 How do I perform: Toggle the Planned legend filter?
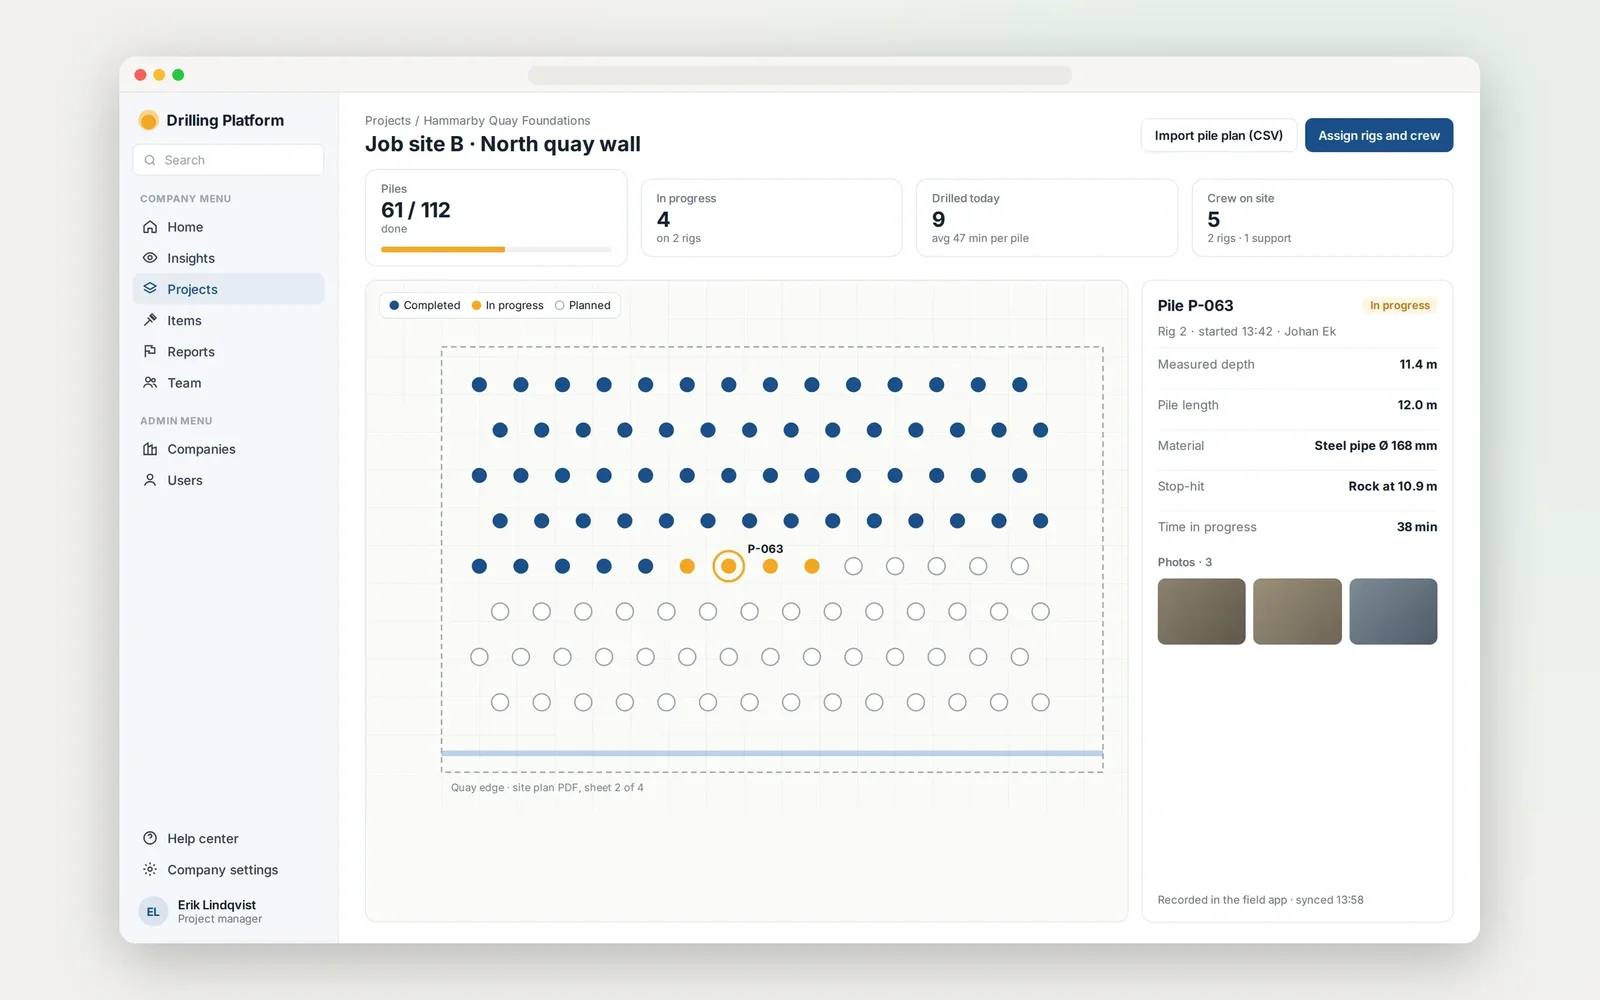[x=583, y=305]
